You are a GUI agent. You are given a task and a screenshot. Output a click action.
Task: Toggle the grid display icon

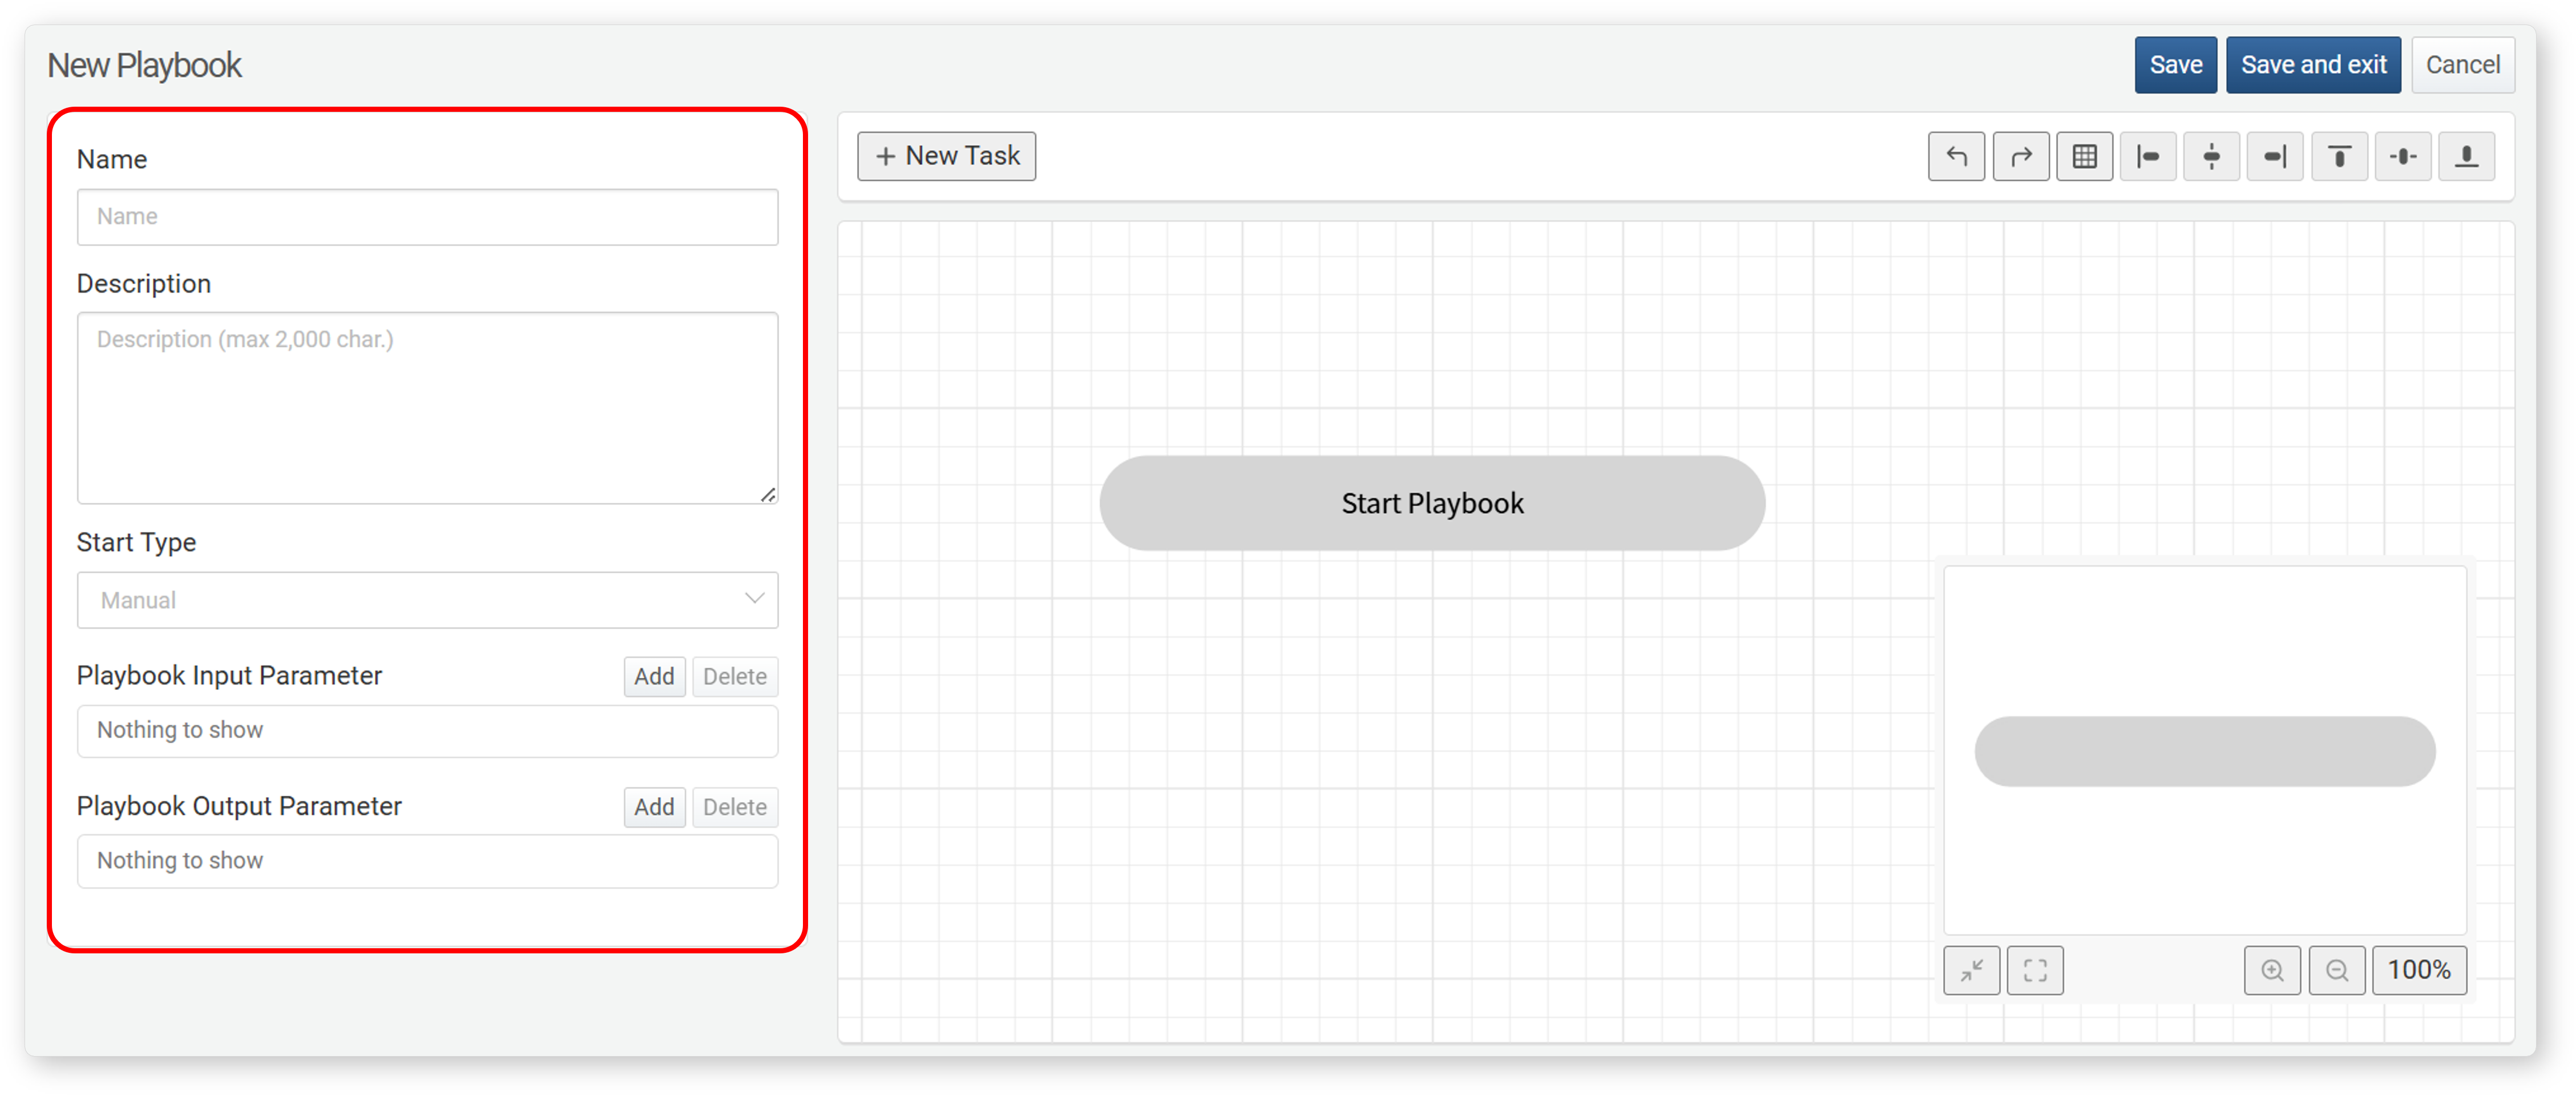pyautogui.click(x=2084, y=157)
